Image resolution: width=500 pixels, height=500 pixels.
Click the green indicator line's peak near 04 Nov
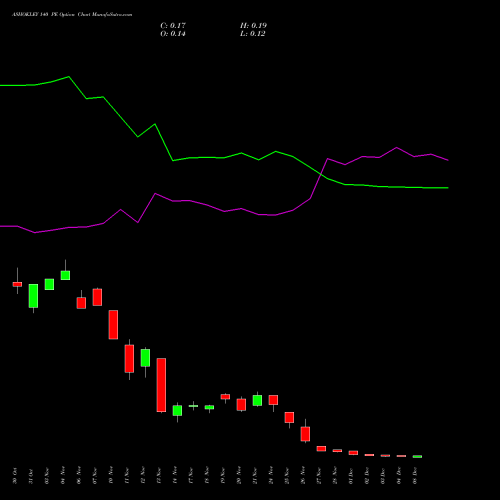(x=69, y=77)
